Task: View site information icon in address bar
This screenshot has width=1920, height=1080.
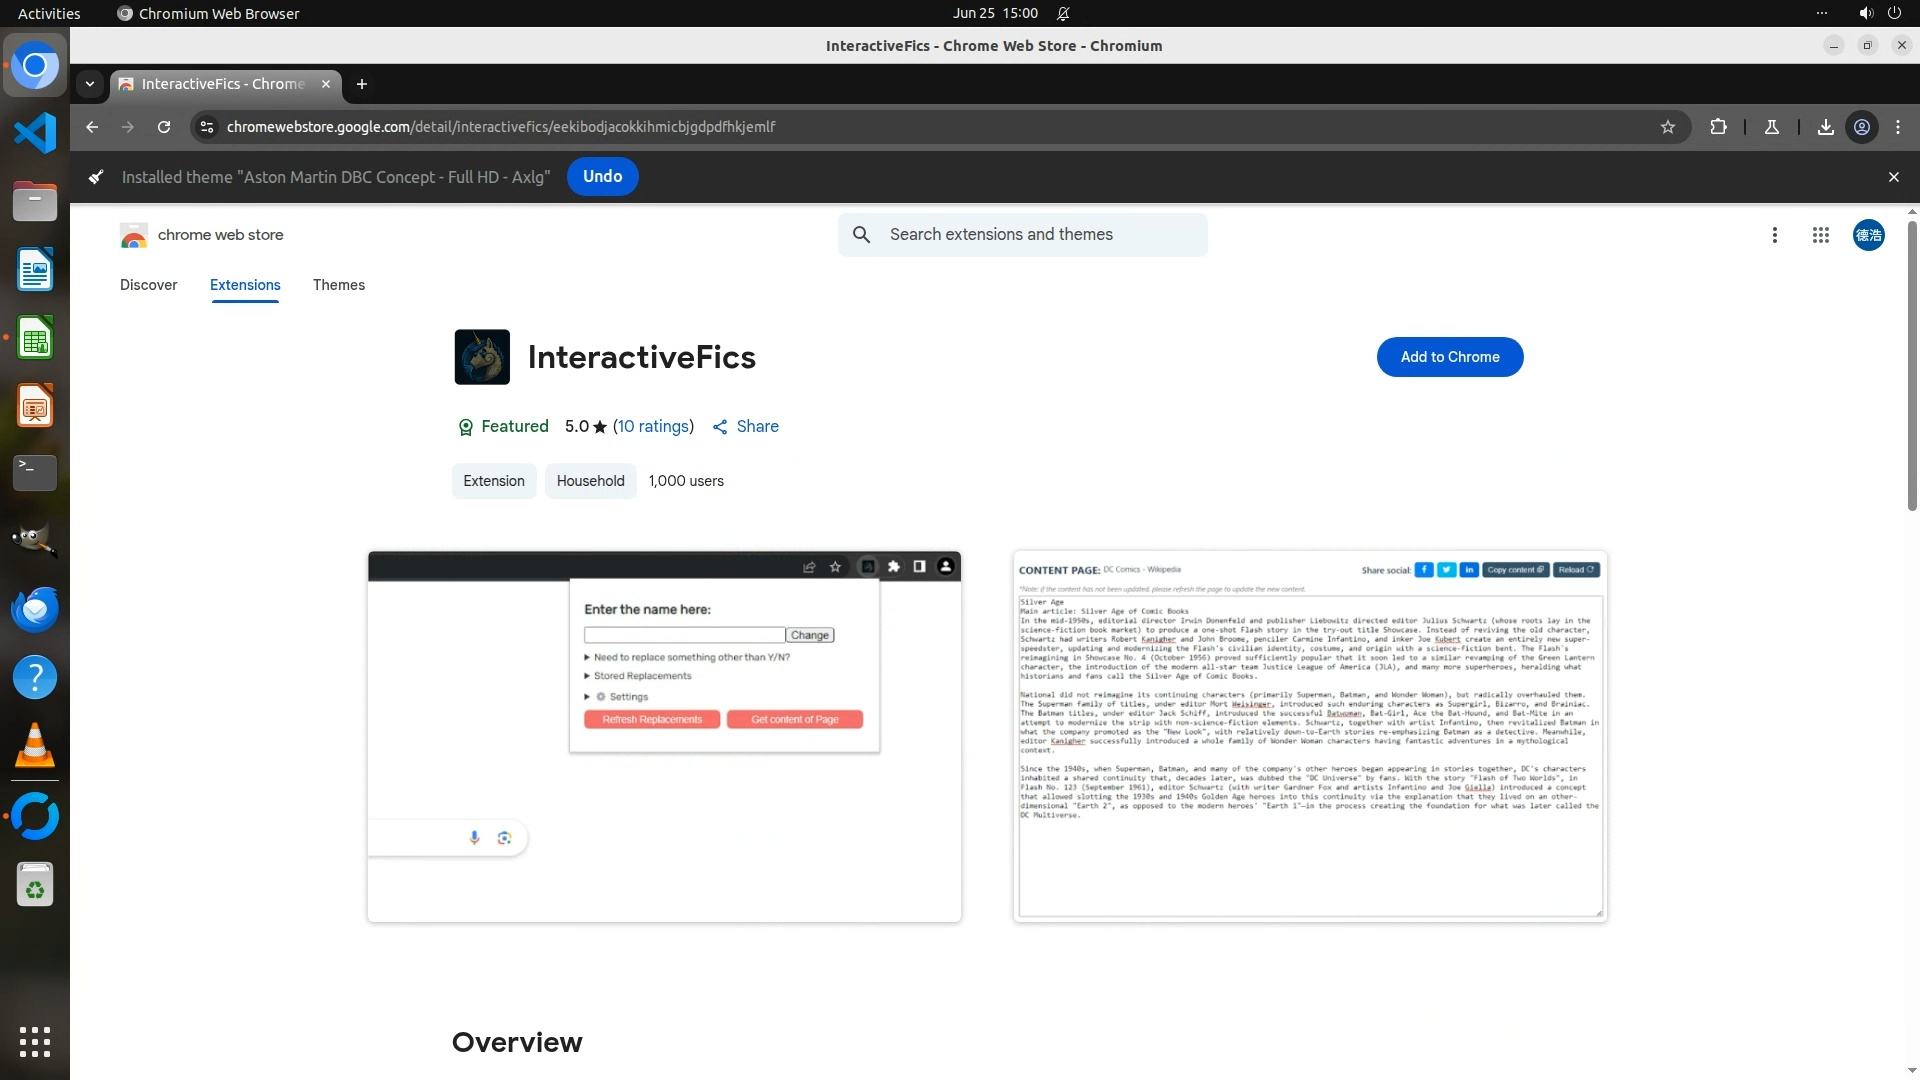Action: 207,127
